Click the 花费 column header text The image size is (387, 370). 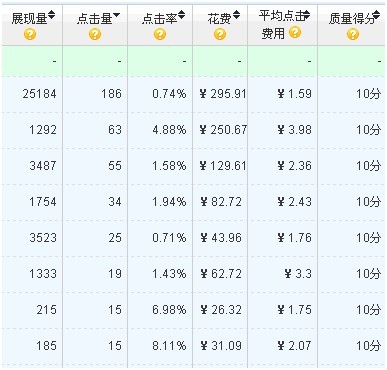219,19
